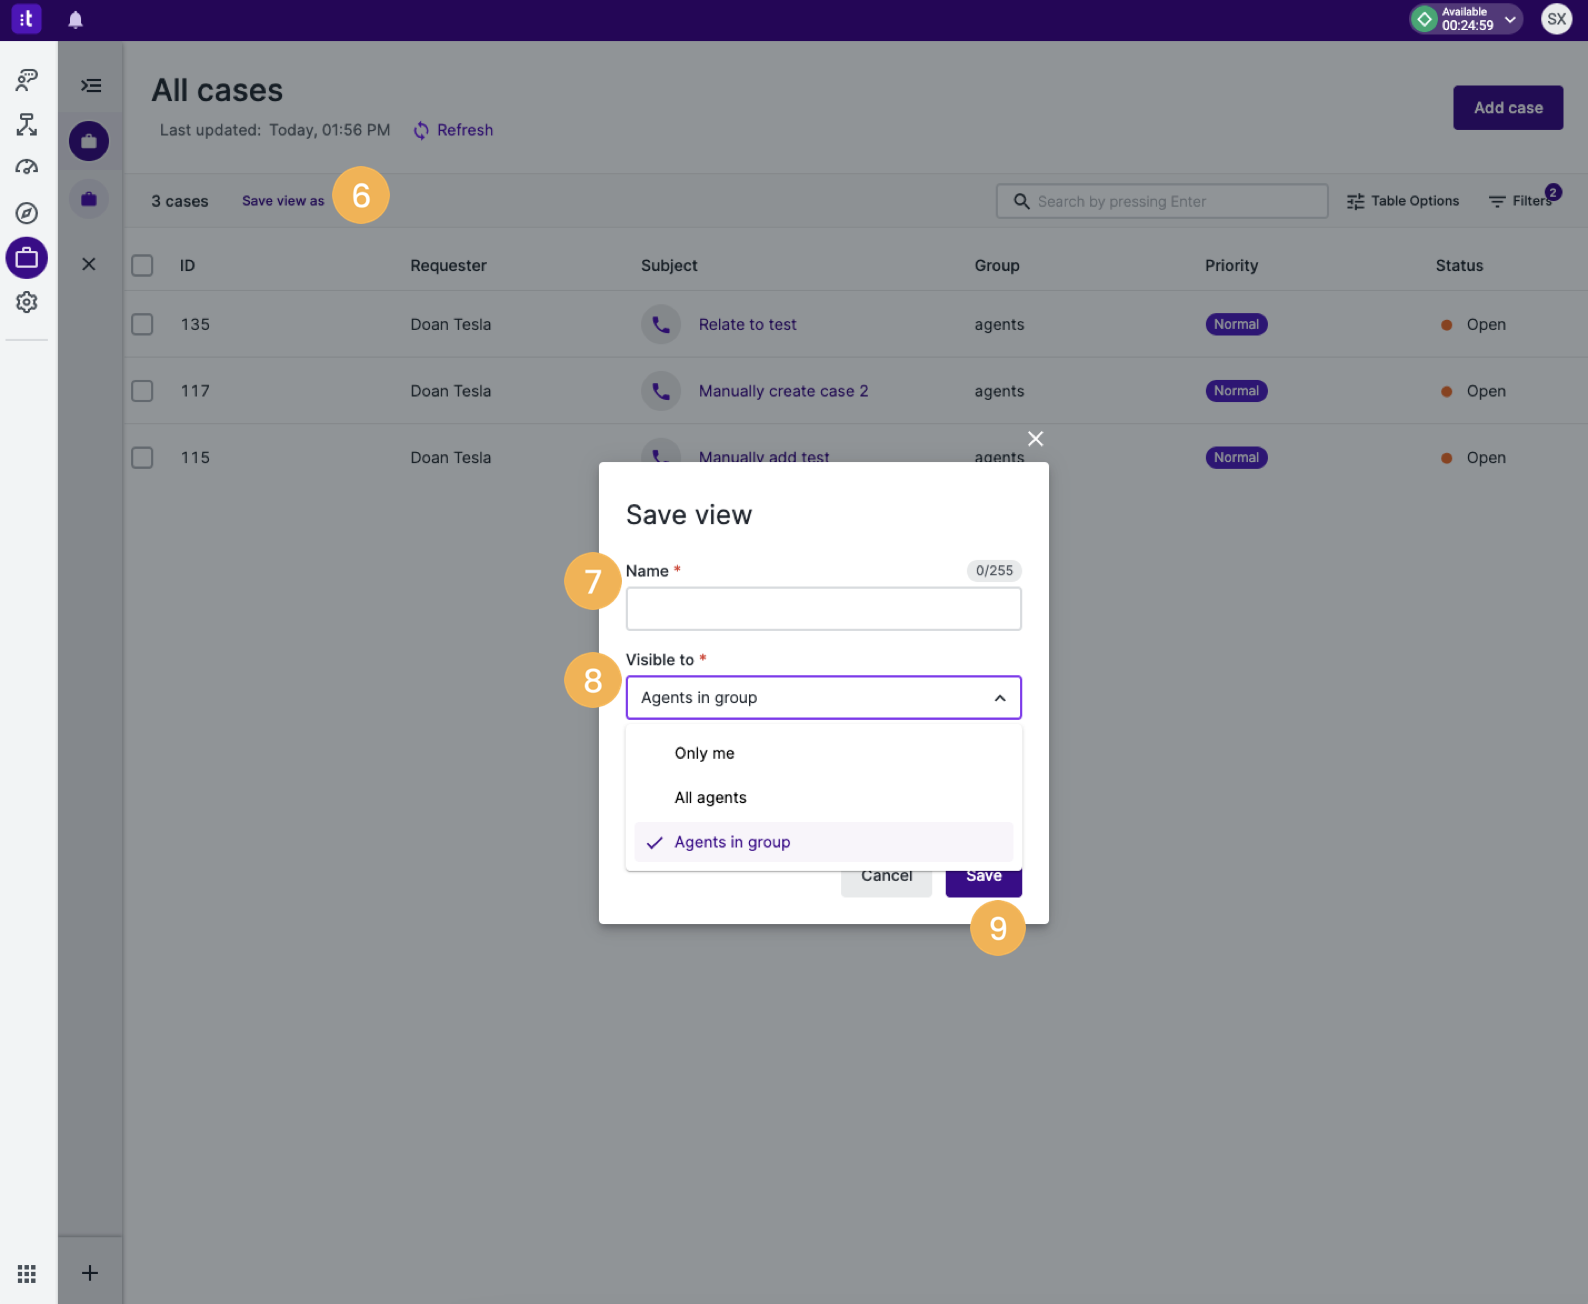Open the Filters panel
Screen dimensions: 1588x1304
(x=1521, y=201)
